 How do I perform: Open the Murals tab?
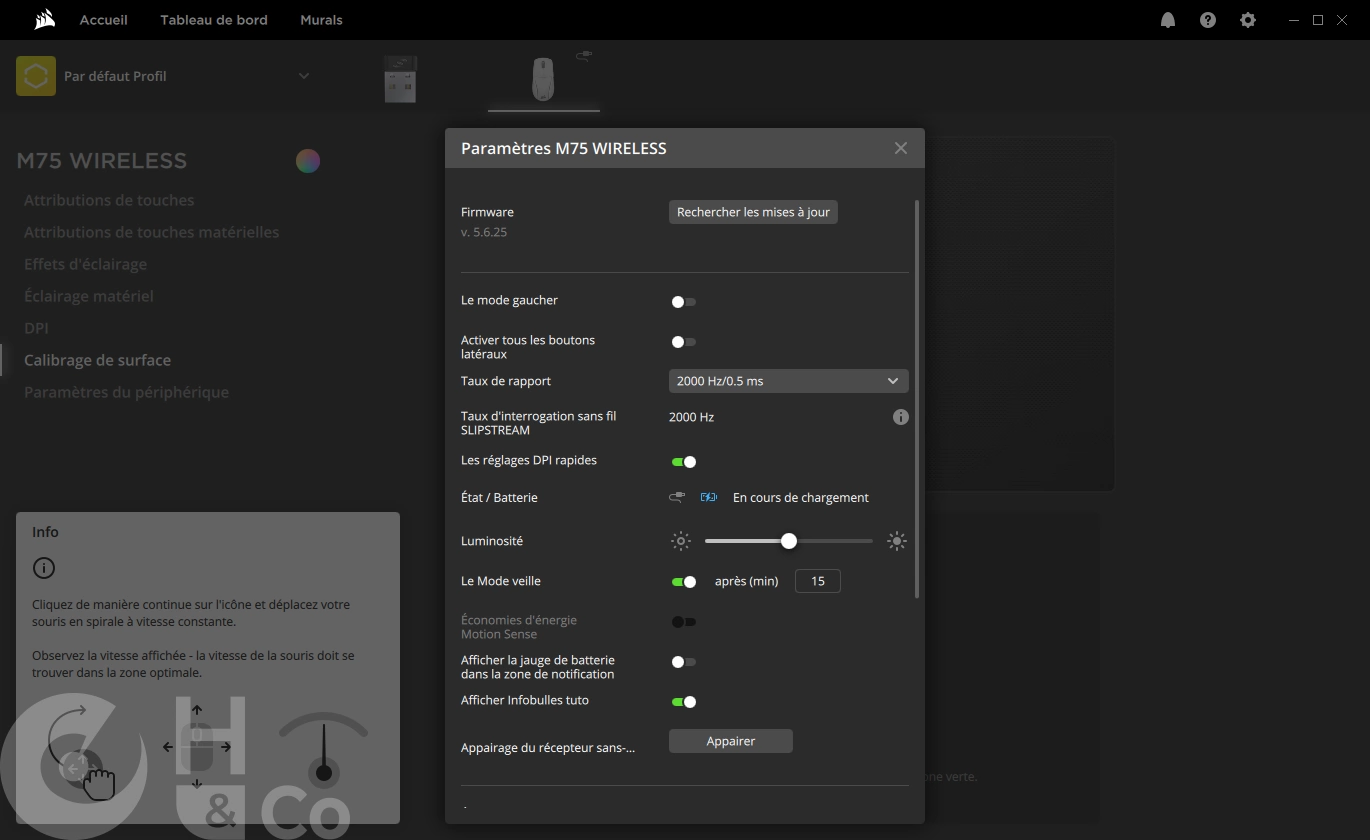point(321,20)
